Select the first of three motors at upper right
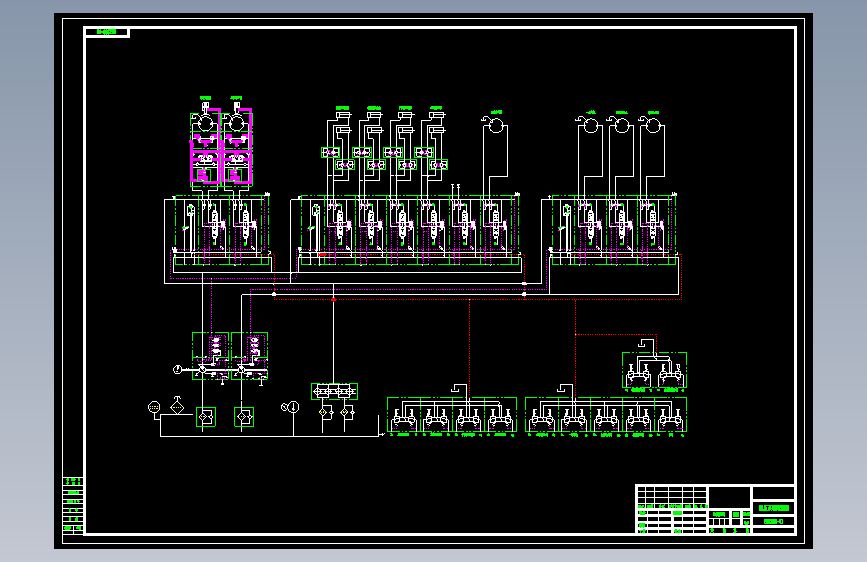The width and height of the screenshot is (867, 562). (590, 126)
